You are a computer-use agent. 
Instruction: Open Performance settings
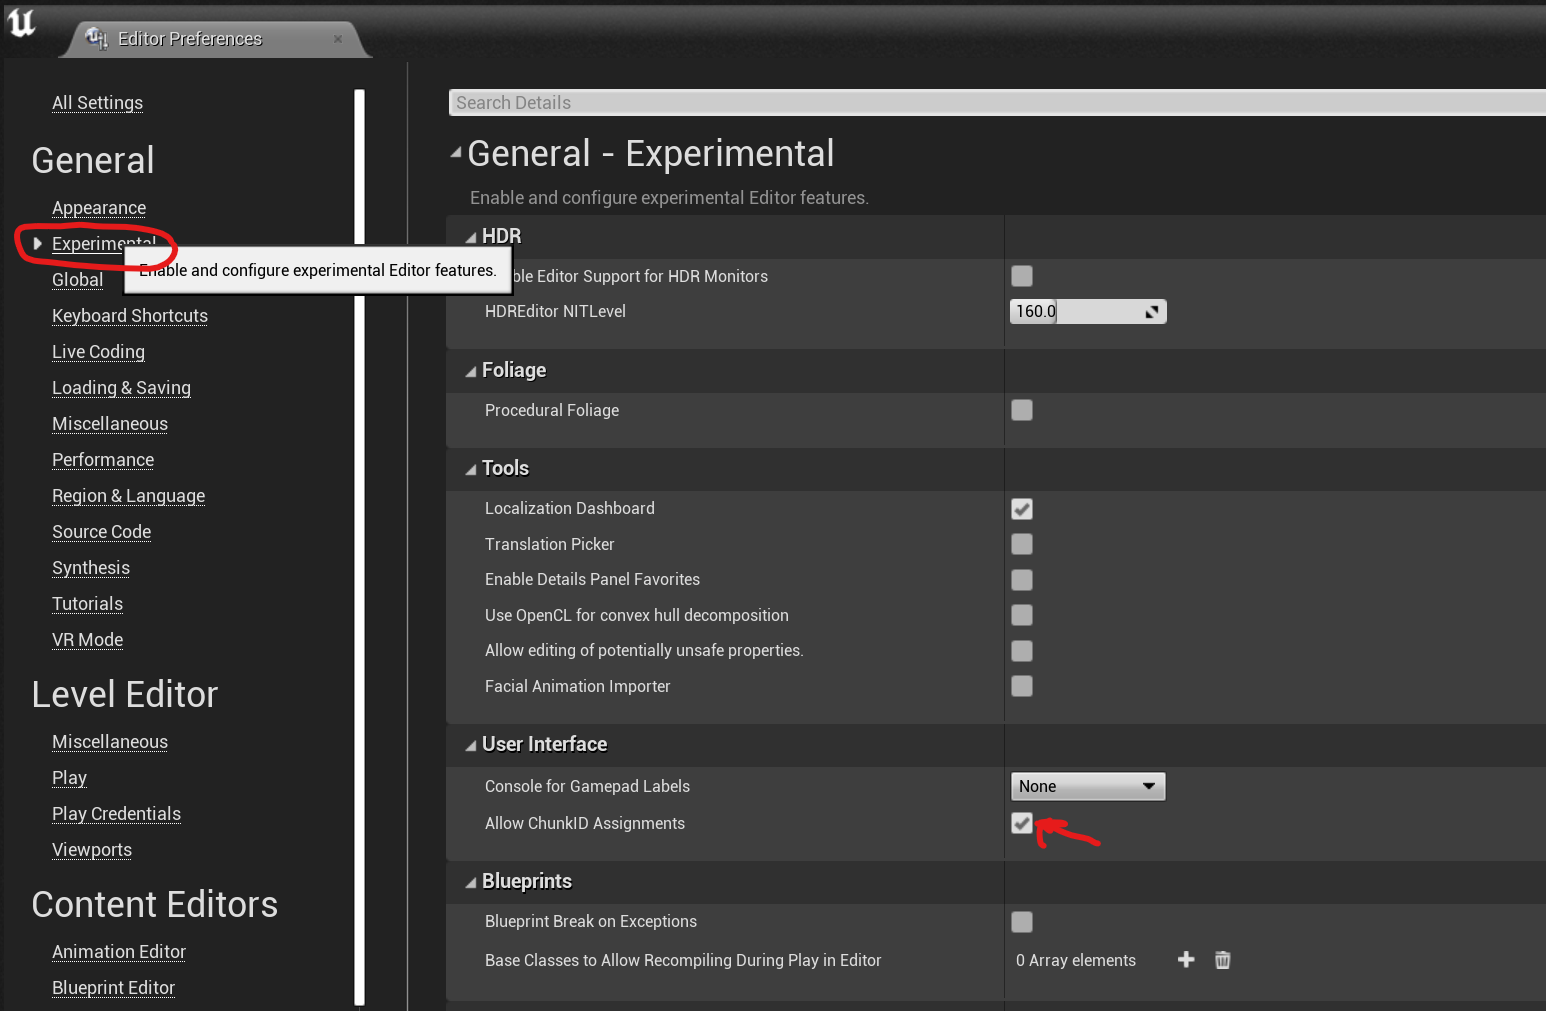tap(103, 460)
